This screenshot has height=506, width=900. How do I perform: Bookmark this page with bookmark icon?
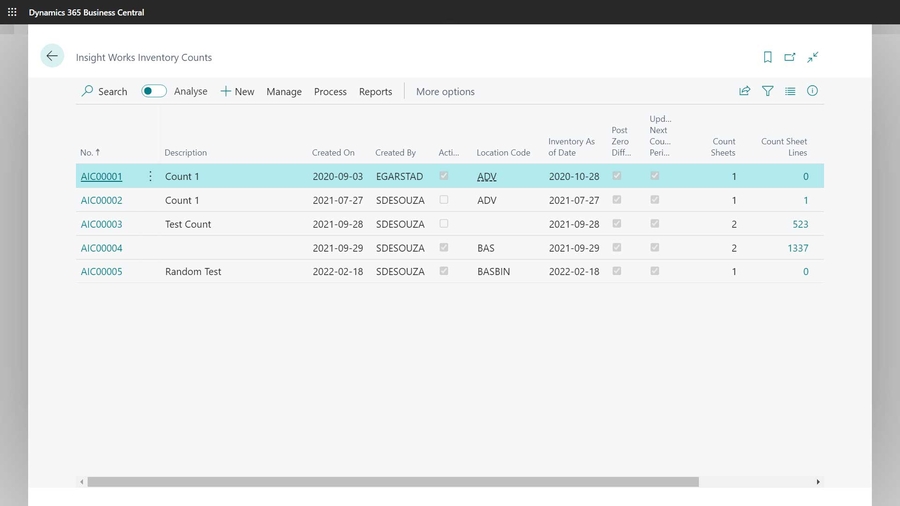click(x=767, y=57)
